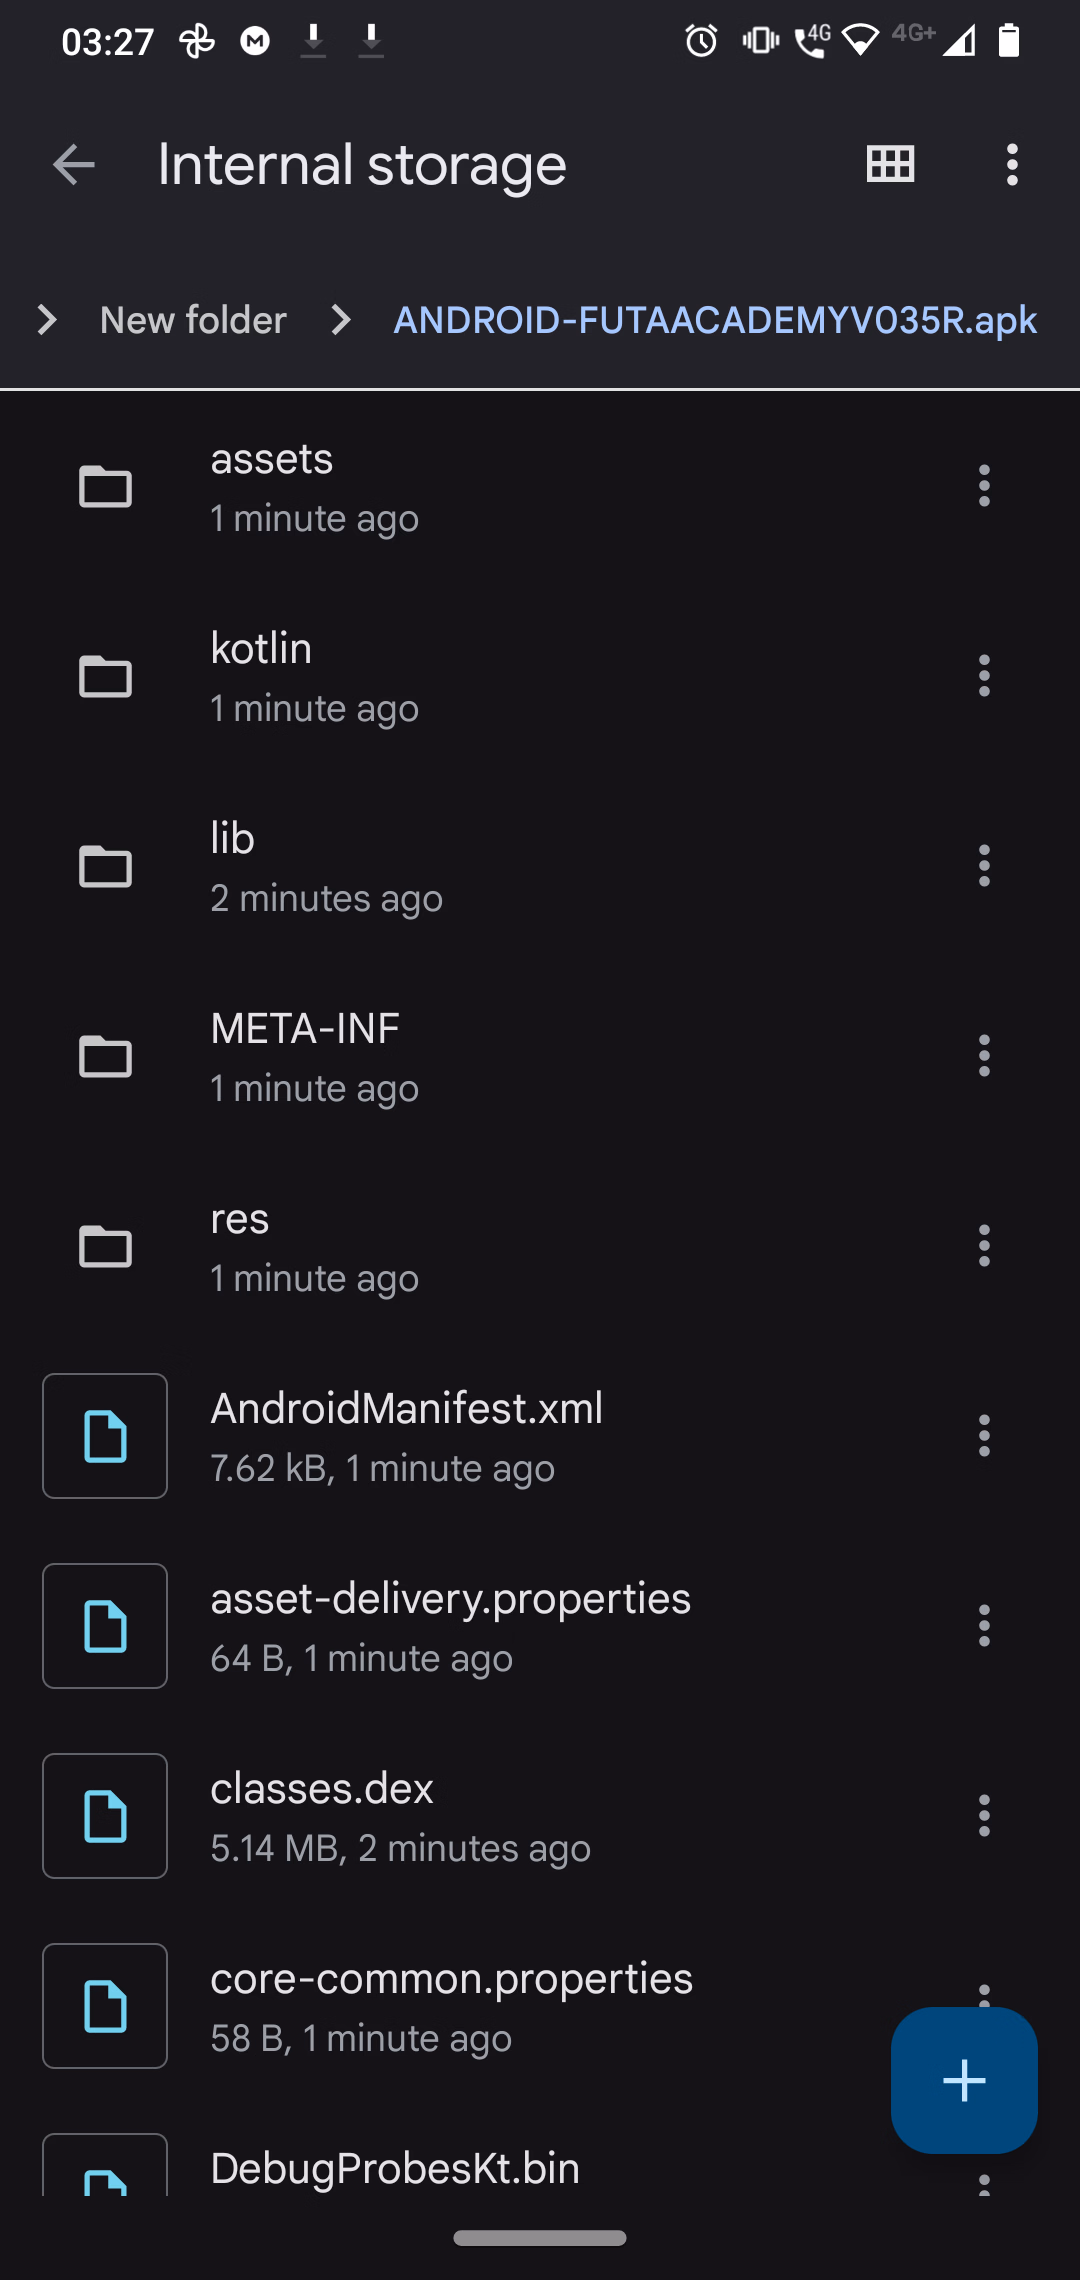Open options for kotlin folder
Viewport: 1080px width, 2280px height.
(984, 676)
